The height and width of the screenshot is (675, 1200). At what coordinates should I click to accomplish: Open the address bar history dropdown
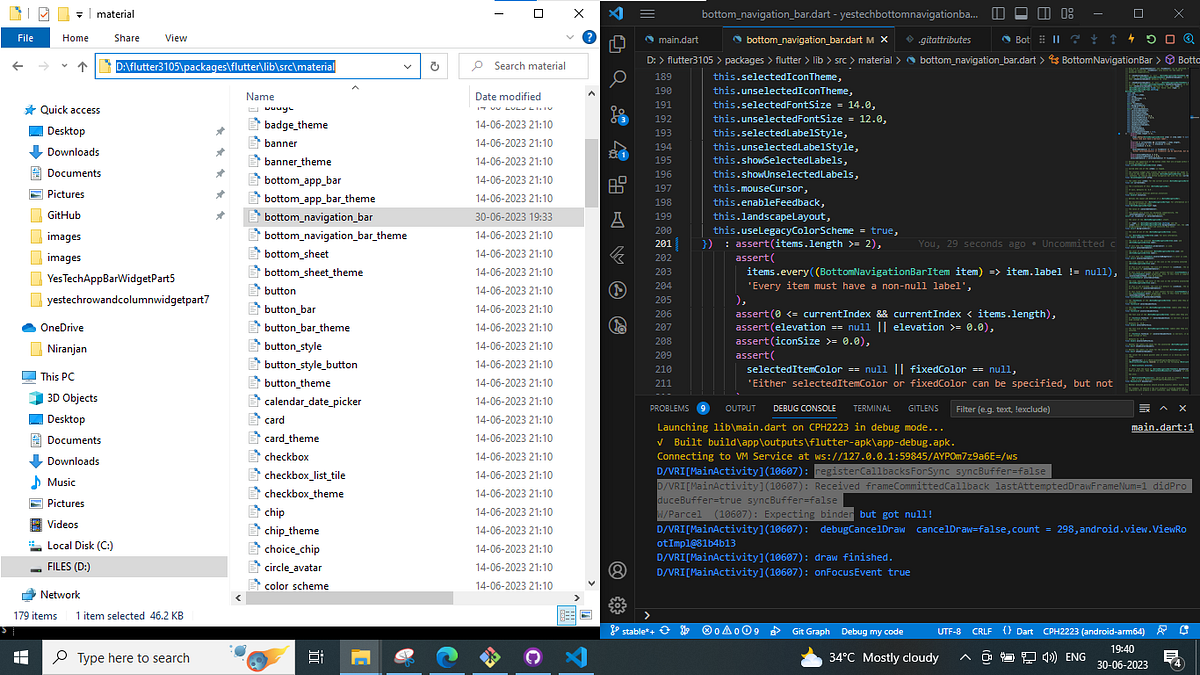tap(407, 66)
